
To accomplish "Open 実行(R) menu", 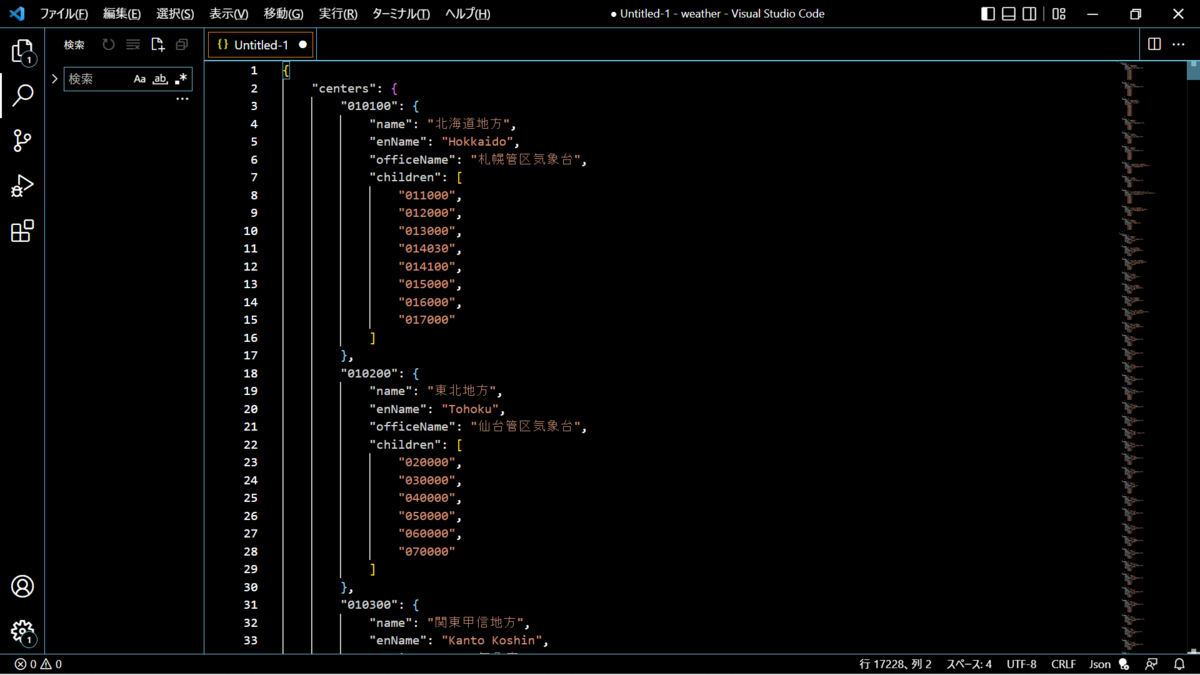I will coord(338,14).
